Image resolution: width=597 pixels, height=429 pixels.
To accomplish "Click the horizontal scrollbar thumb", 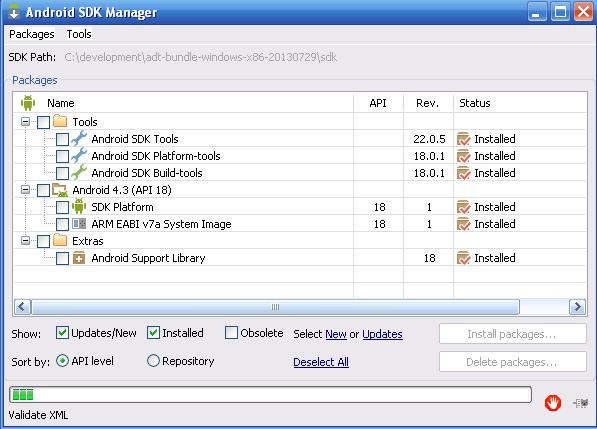I will [275, 307].
